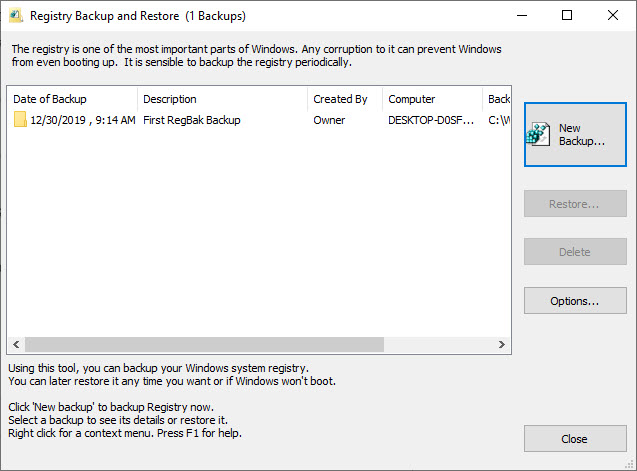Image resolution: width=637 pixels, height=471 pixels.
Task: Close the dialog with the Close button
Action: pos(575,439)
